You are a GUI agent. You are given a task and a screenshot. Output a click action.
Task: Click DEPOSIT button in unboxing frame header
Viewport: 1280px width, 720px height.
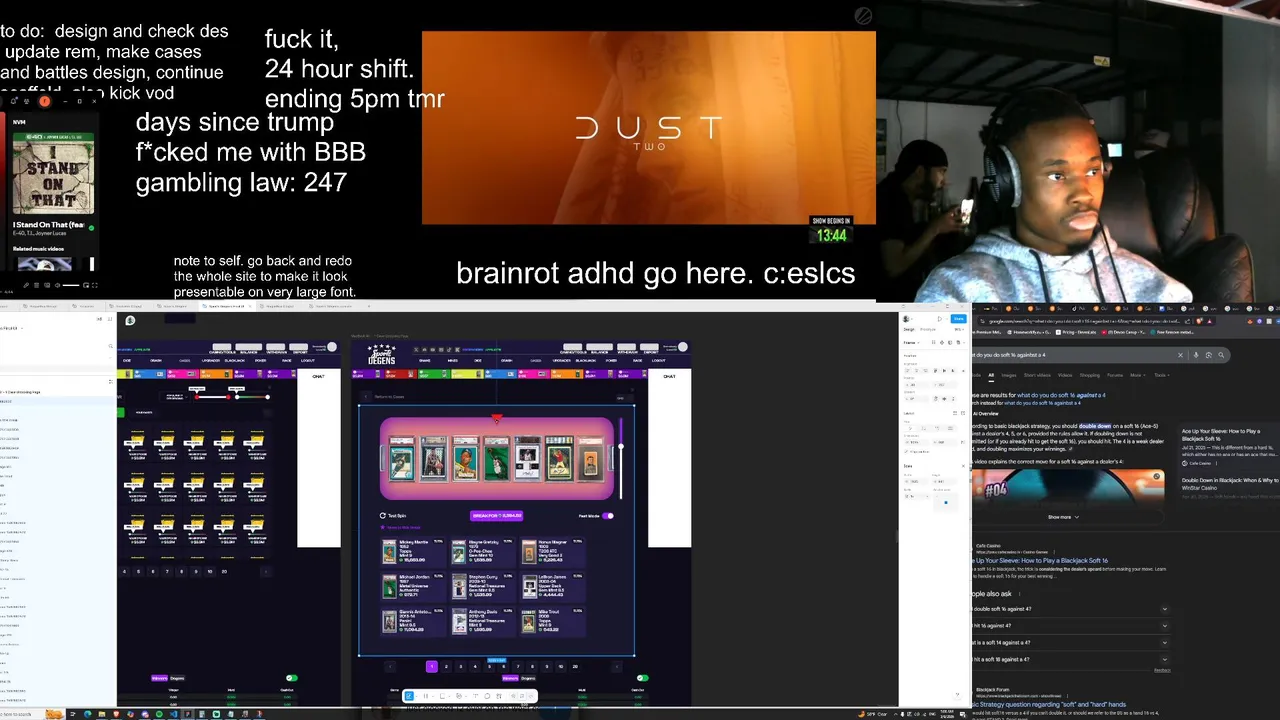tap(650, 348)
